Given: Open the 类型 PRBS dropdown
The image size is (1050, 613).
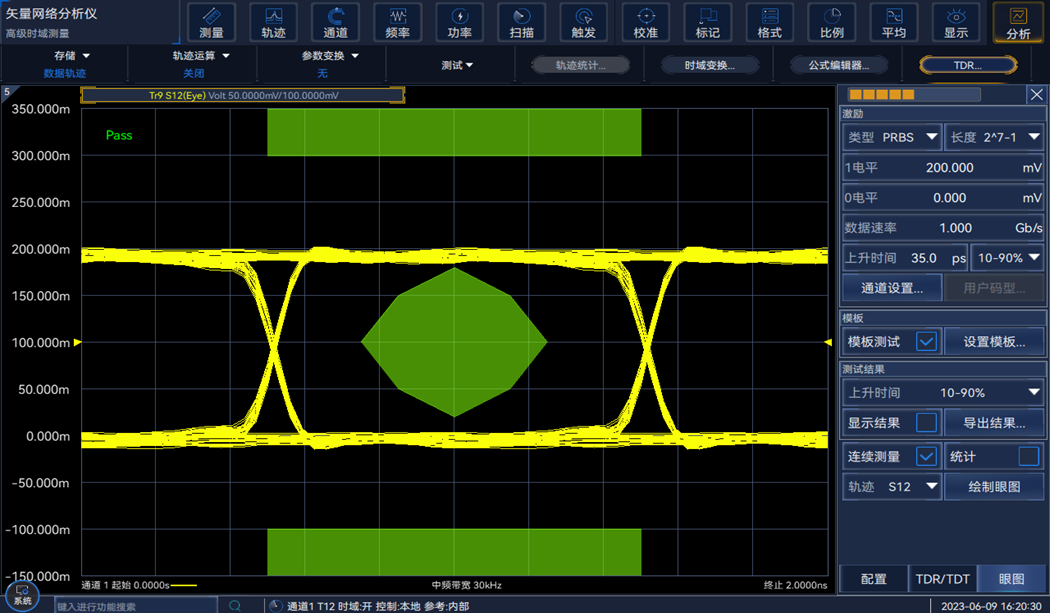Looking at the screenshot, I should 891,138.
